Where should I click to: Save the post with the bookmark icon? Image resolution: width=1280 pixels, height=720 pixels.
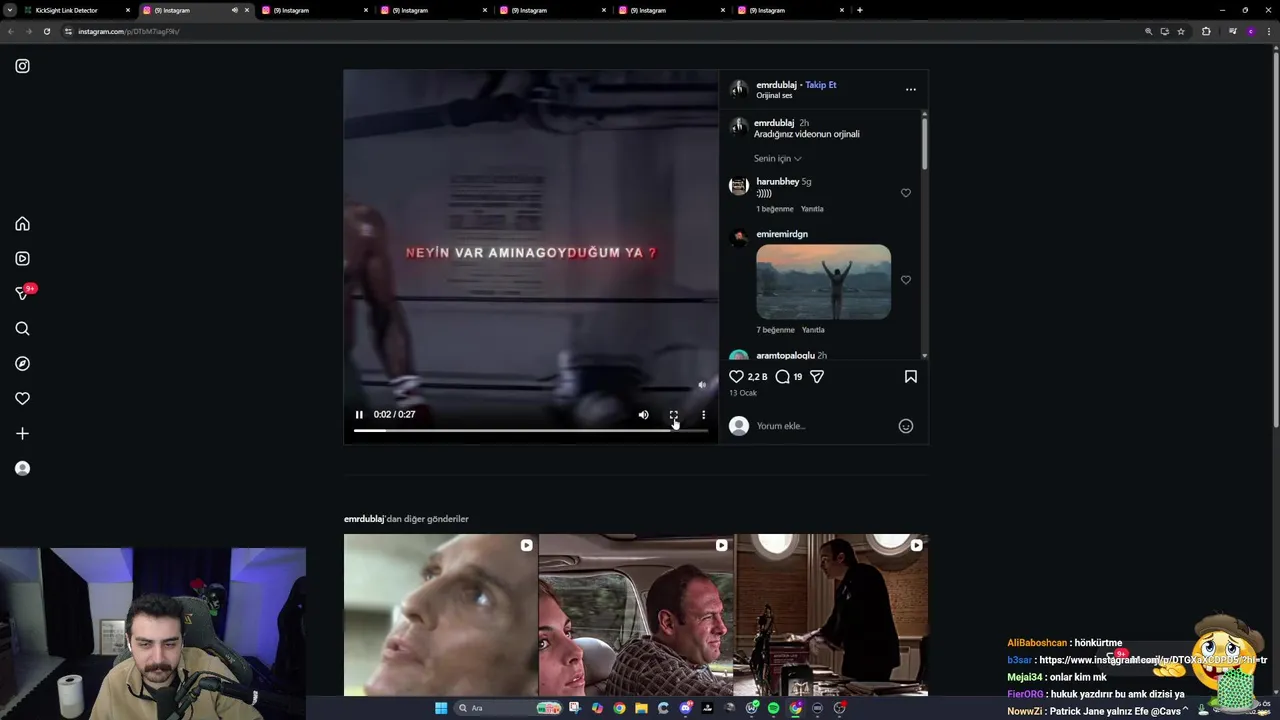pos(910,376)
